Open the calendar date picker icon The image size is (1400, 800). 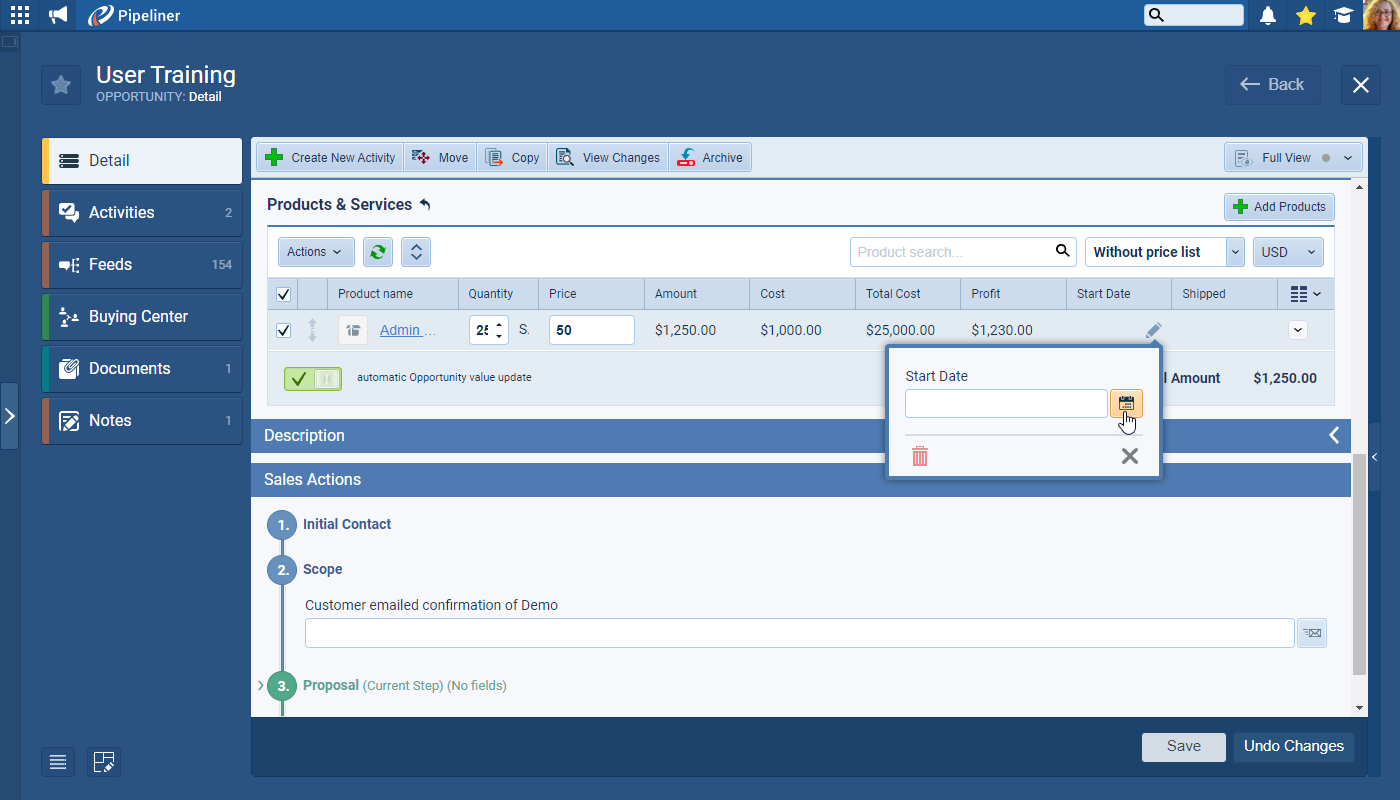(x=1126, y=404)
